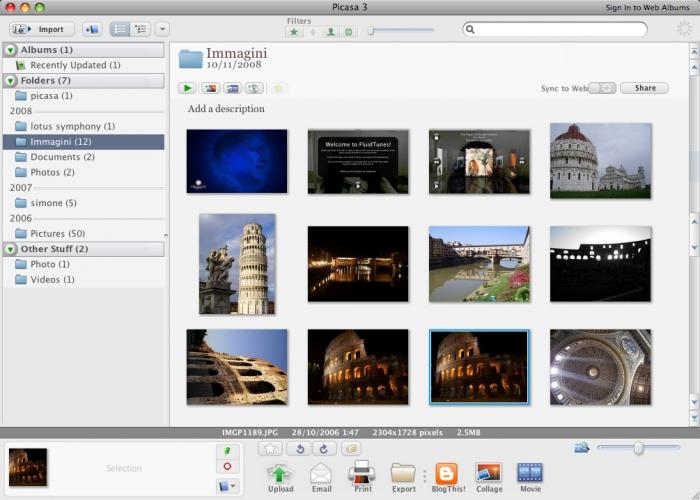This screenshot has height=500, width=700.
Task: Click the Print icon
Action: [361, 473]
